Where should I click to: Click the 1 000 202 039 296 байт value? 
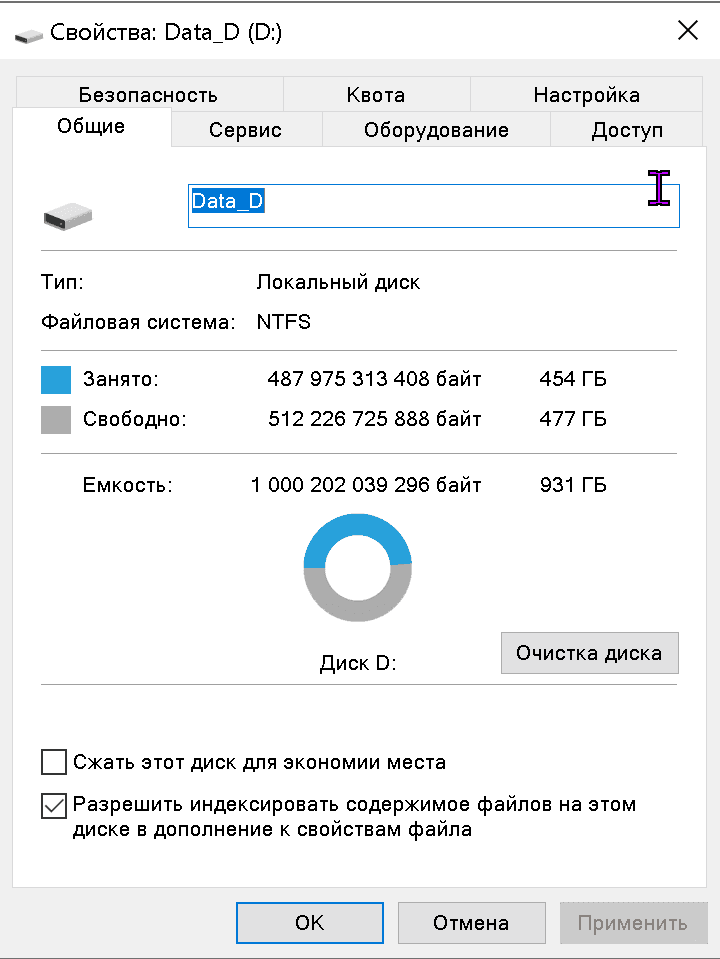(x=366, y=485)
